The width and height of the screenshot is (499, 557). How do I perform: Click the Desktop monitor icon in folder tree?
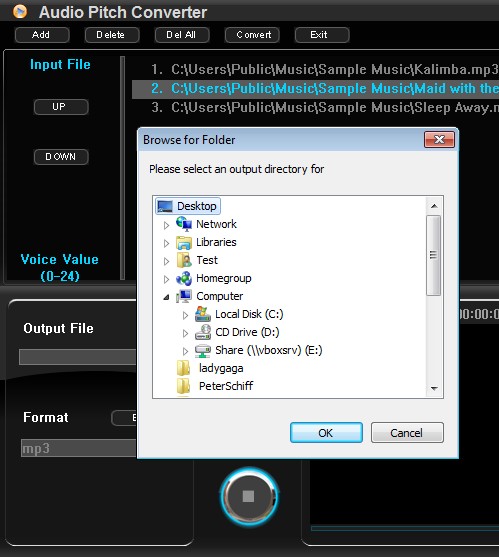[164, 206]
